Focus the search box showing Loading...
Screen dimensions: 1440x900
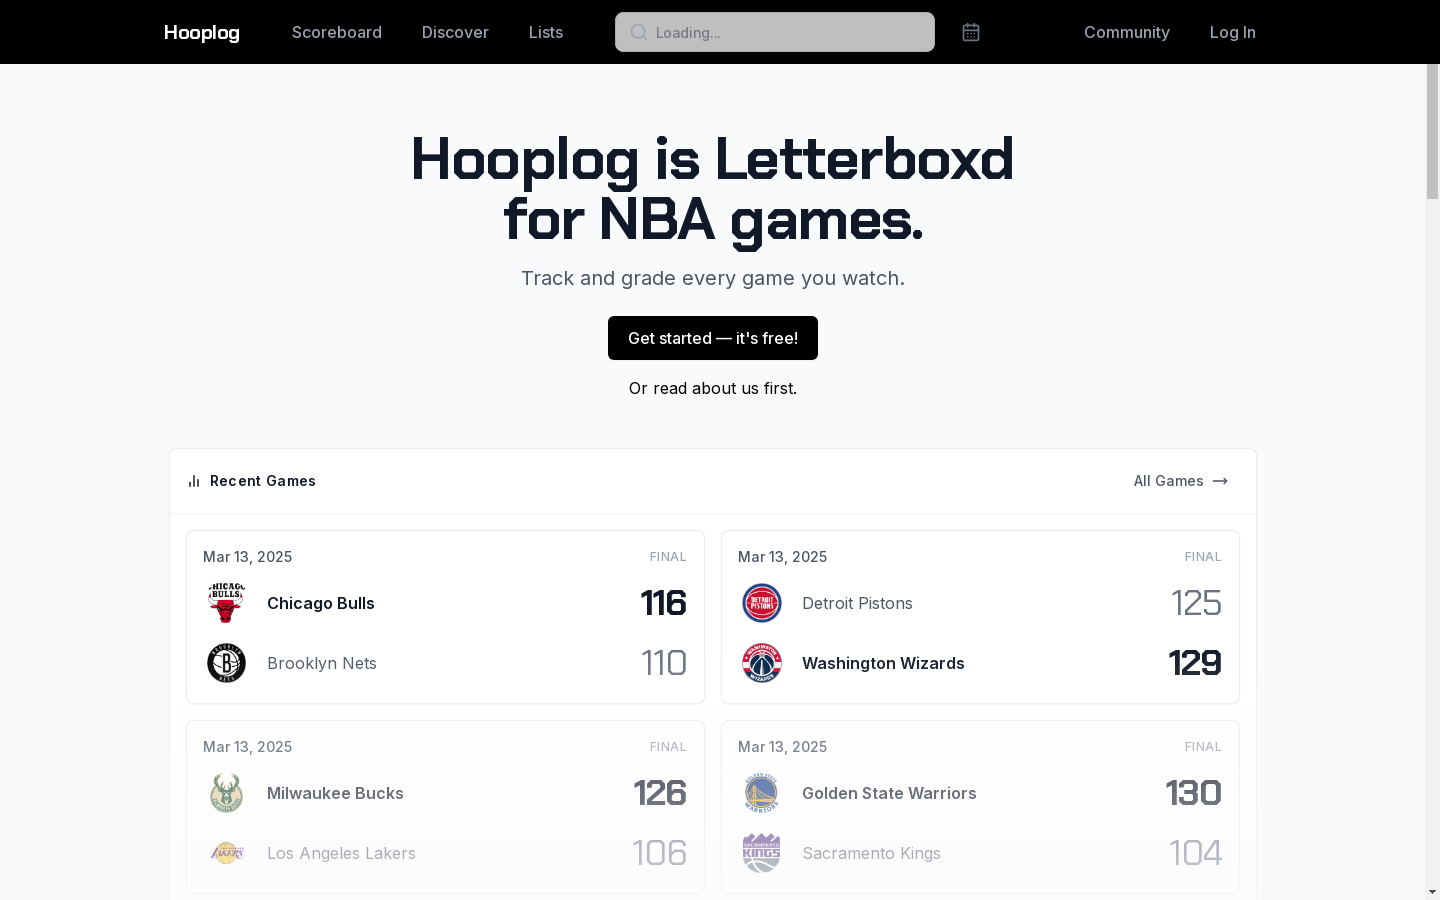[x=775, y=32]
